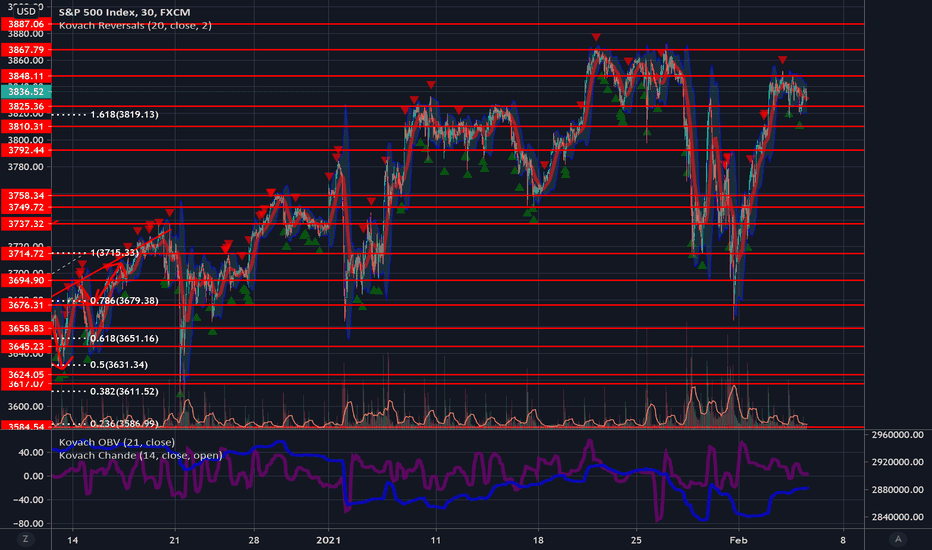The width and height of the screenshot is (932, 550).
Task: Select the 1(3715.33) Fibonacci label
Action: tap(115, 253)
